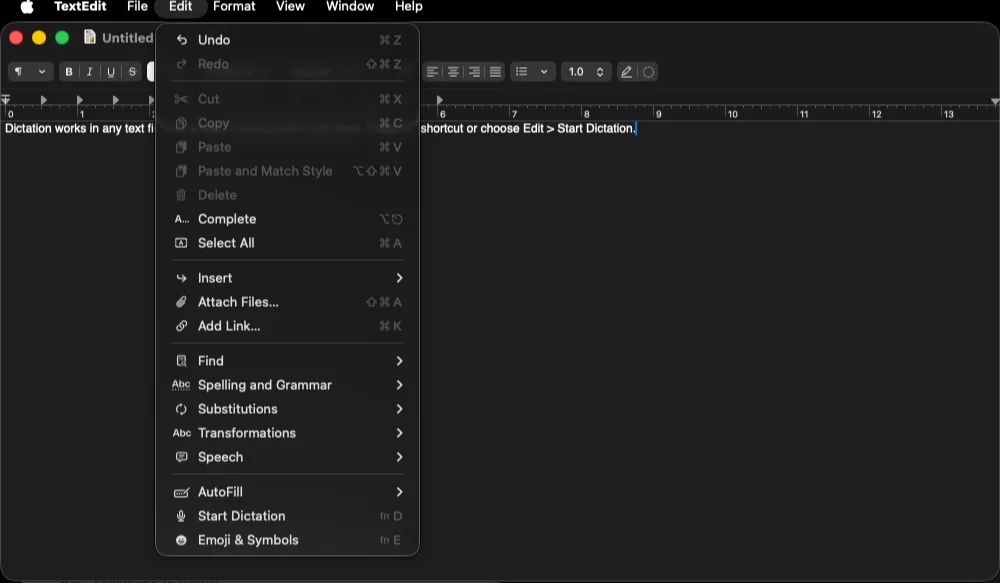Open the Apple menu
The width and height of the screenshot is (1000, 583).
[27, 6]
